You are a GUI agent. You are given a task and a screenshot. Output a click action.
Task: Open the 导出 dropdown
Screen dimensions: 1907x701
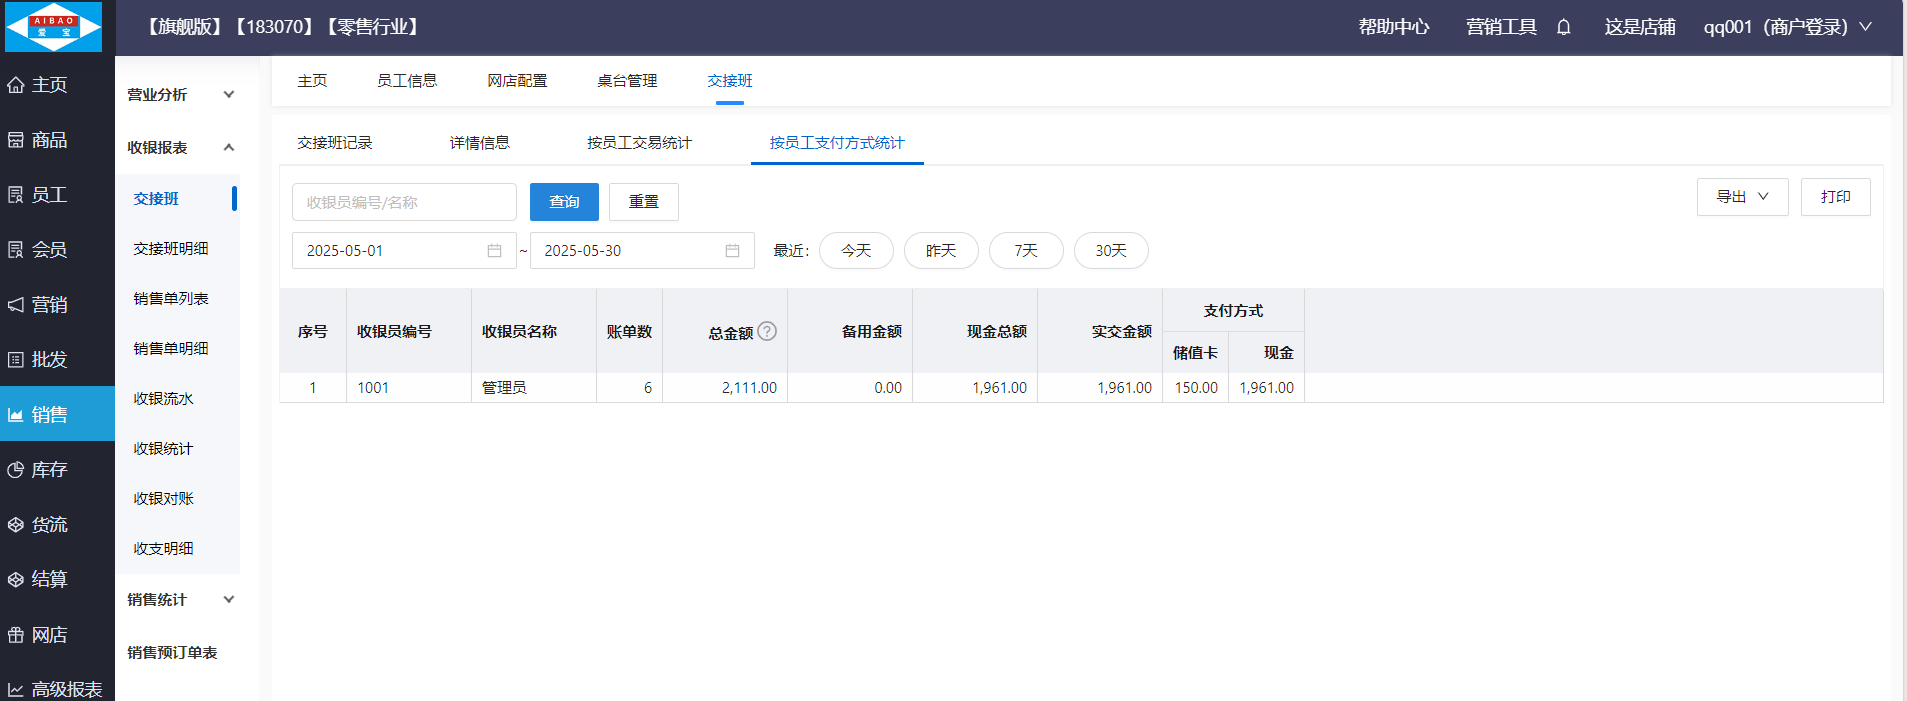coord(1742,197)
